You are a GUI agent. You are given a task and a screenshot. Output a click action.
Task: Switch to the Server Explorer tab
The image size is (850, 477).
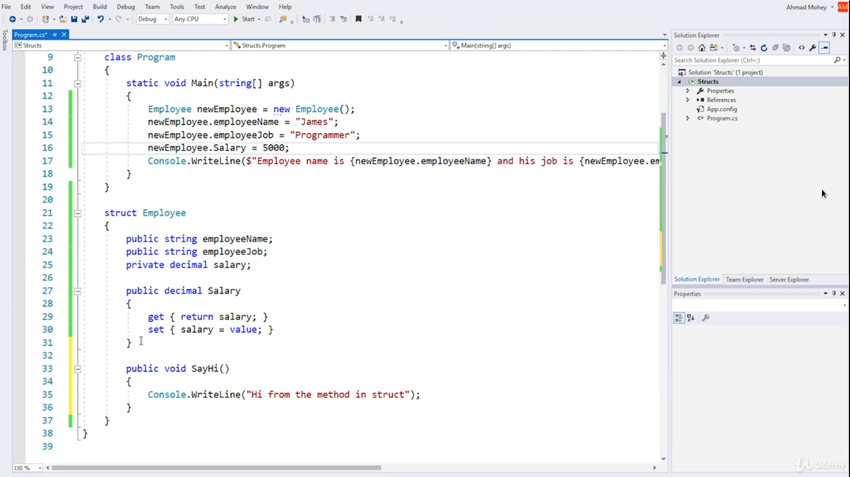(x=789, y=280)
